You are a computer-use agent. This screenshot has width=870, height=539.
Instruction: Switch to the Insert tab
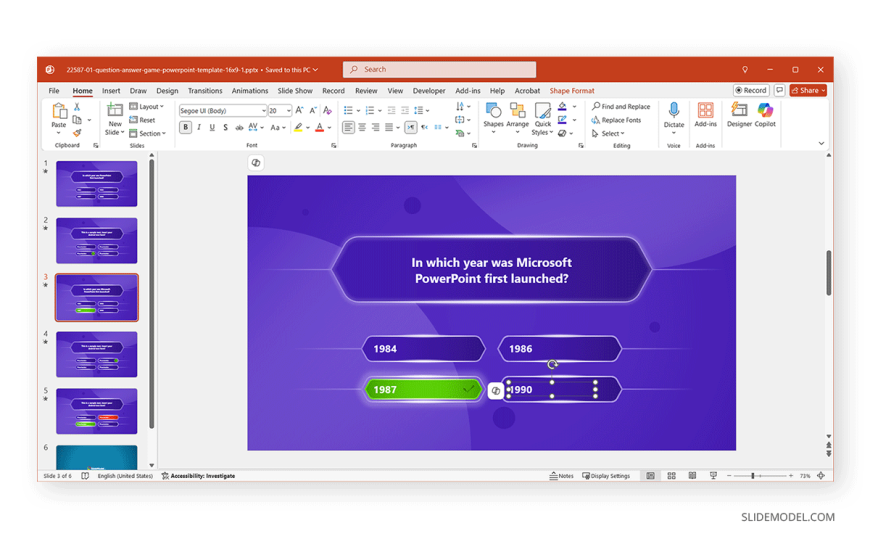point(111,90)
